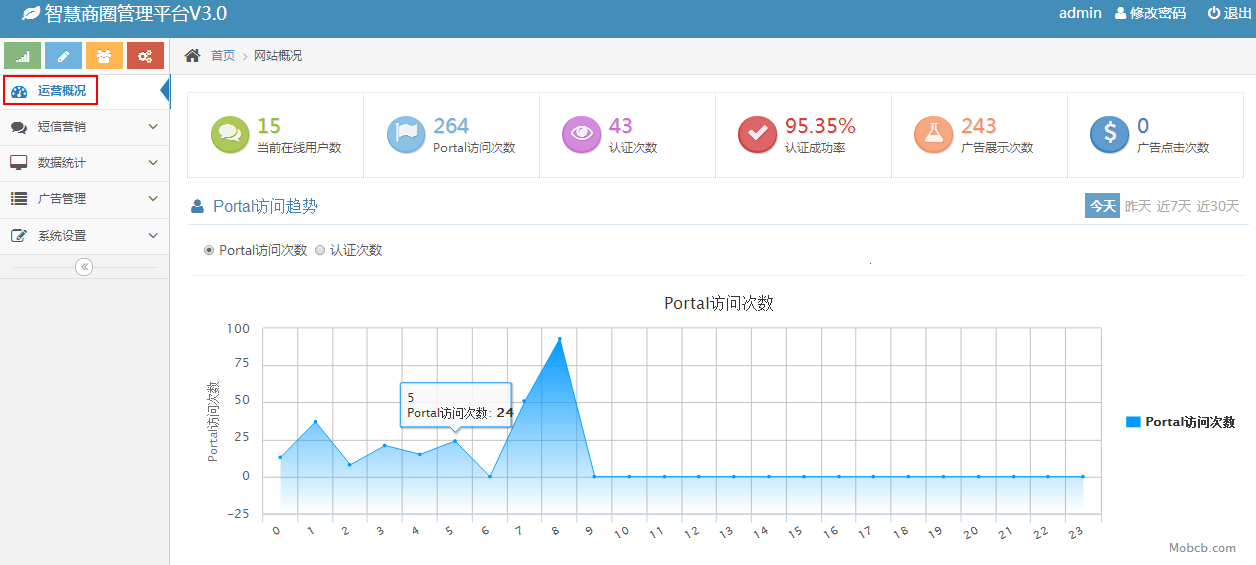Switch chart range to 近7天
Screen dimensions: 1256x565
pos(1173,206)
